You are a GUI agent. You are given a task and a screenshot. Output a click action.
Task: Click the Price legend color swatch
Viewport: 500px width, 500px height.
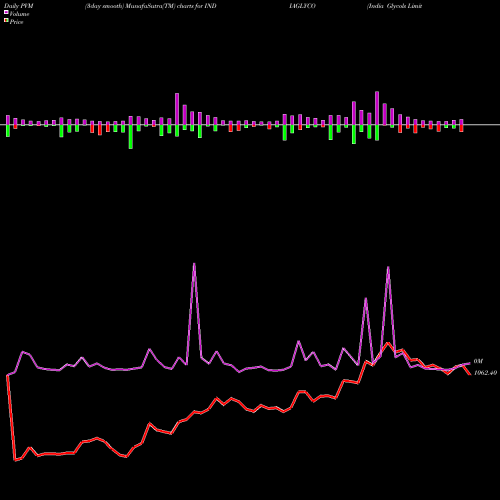pyautogui.click(x=6, y=21)
